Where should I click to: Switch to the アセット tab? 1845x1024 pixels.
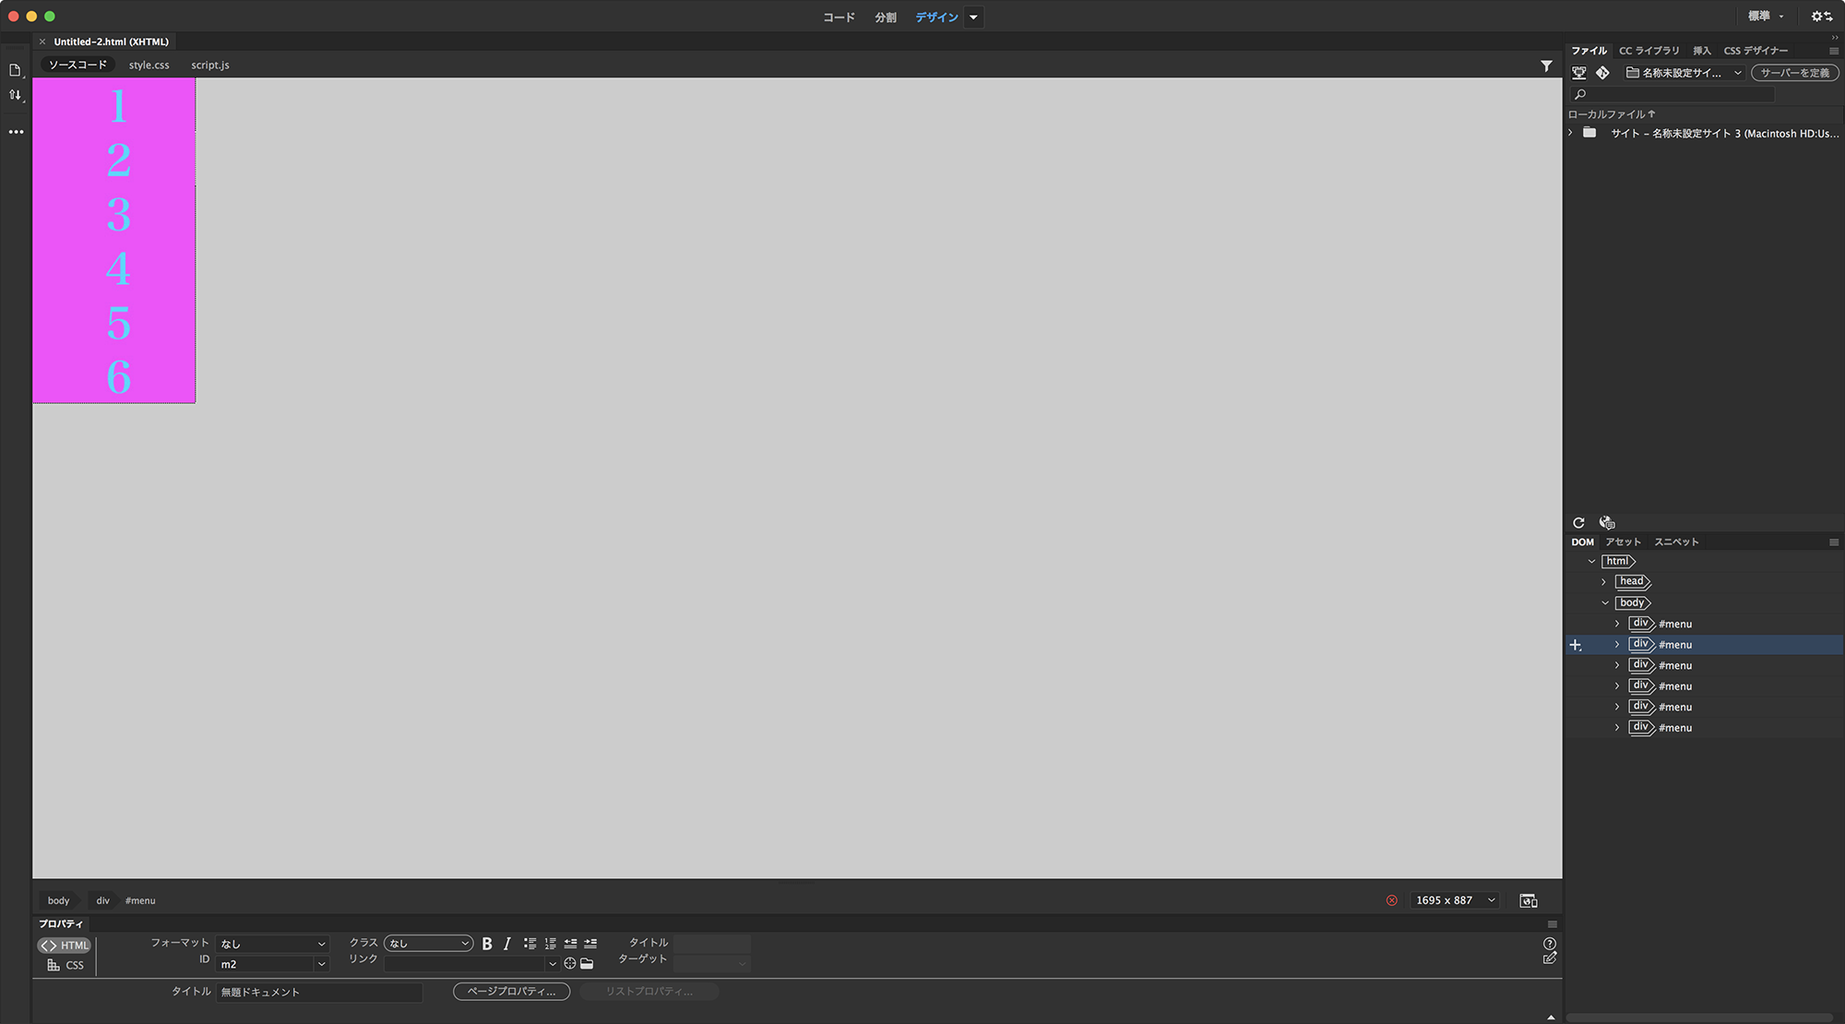click(1623, 542)
